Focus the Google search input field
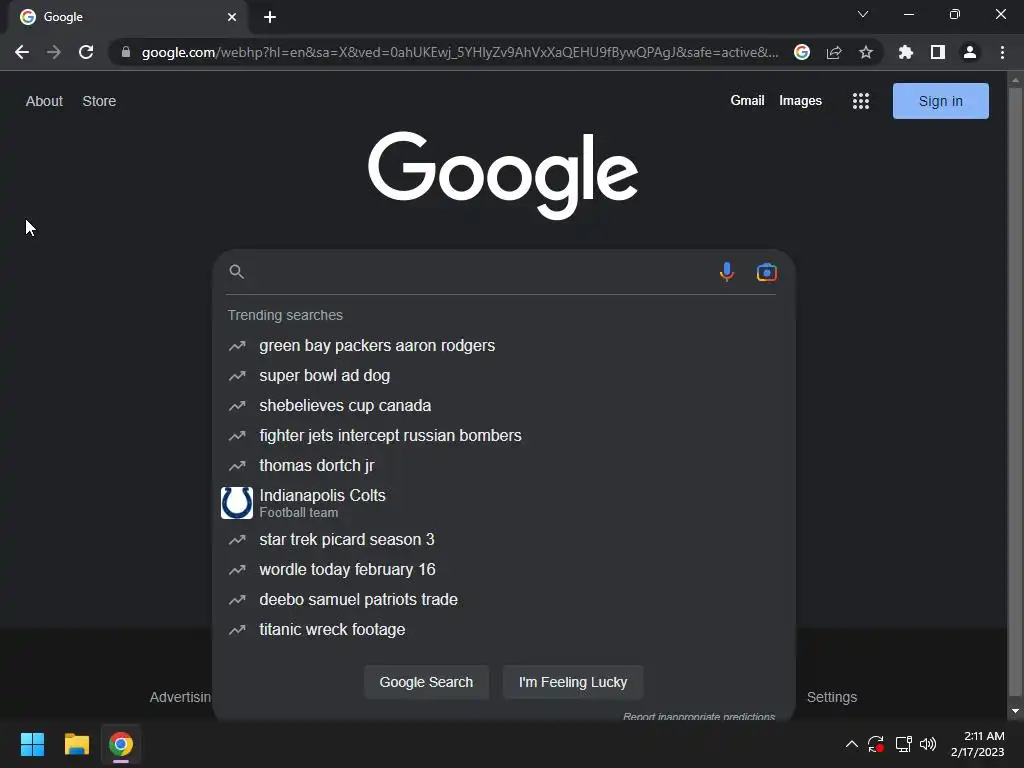1024x768 pixels. click(480, 272)
